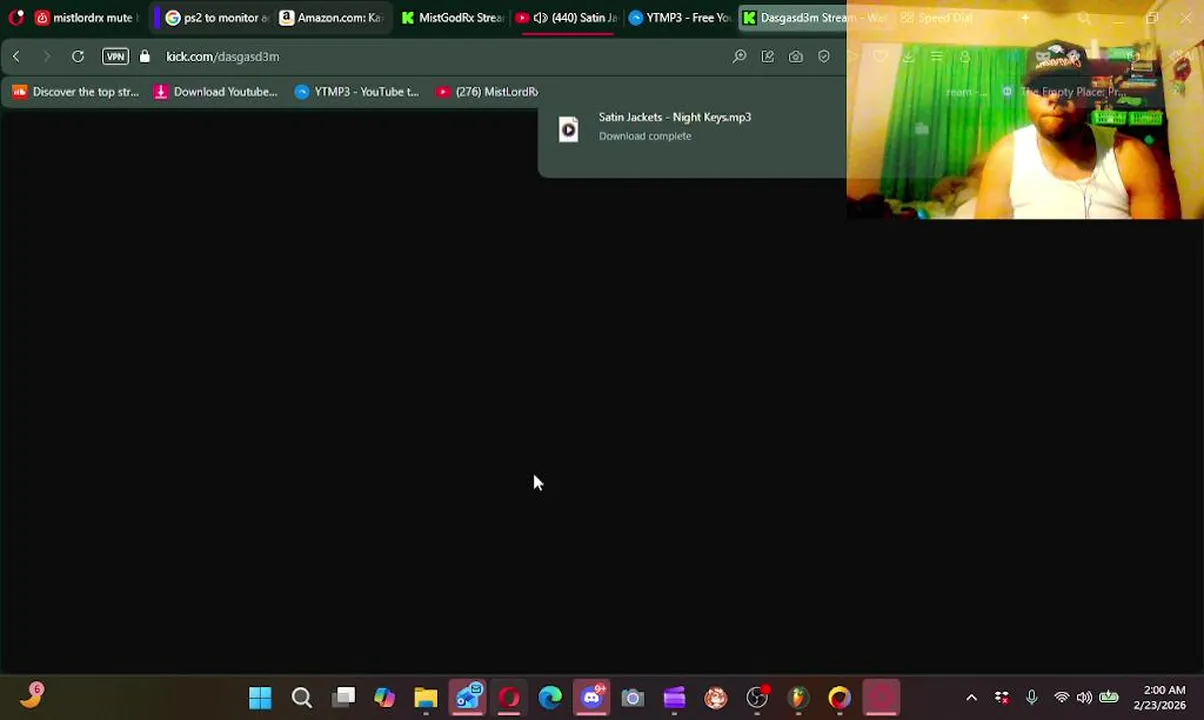
Task: Open File Explorer from the taskbar
Action: pyautogui.click(x=426, y=697)
